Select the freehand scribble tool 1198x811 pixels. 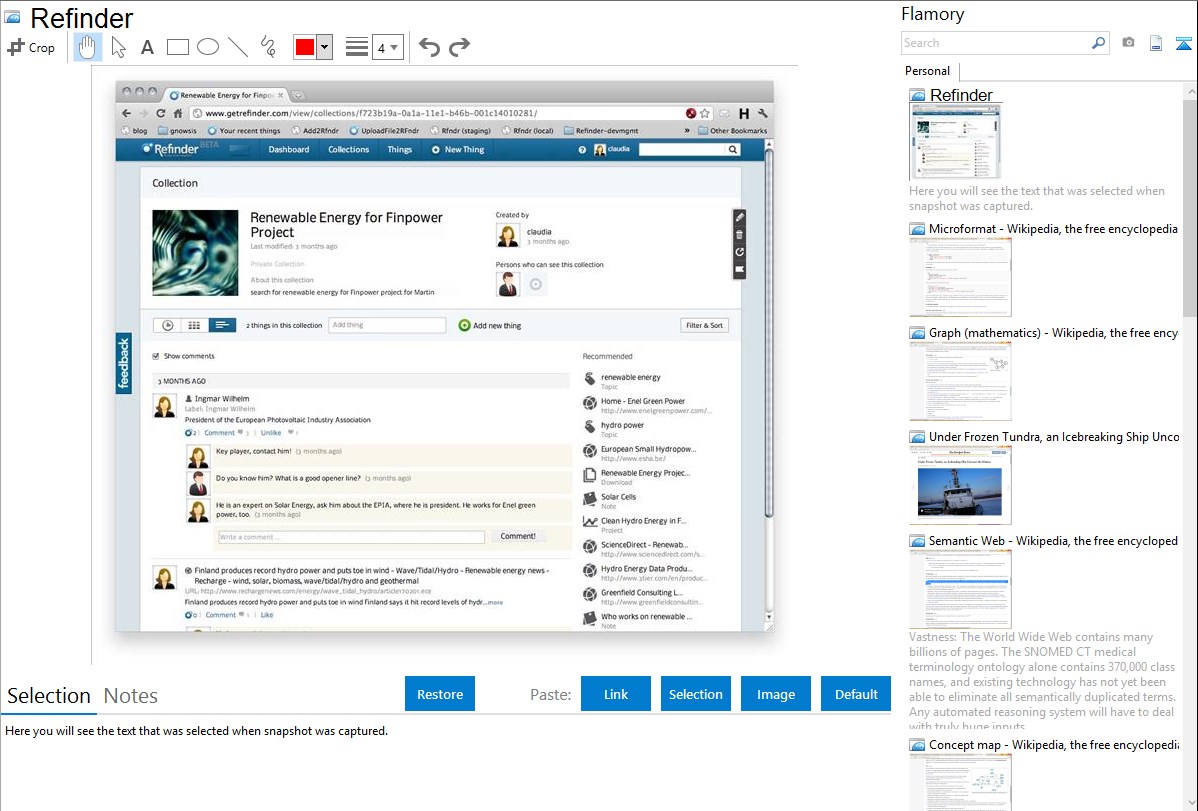268,47
